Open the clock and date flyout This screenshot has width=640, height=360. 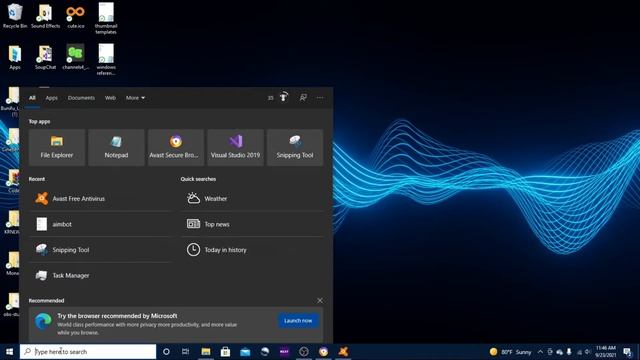point(606,351)
